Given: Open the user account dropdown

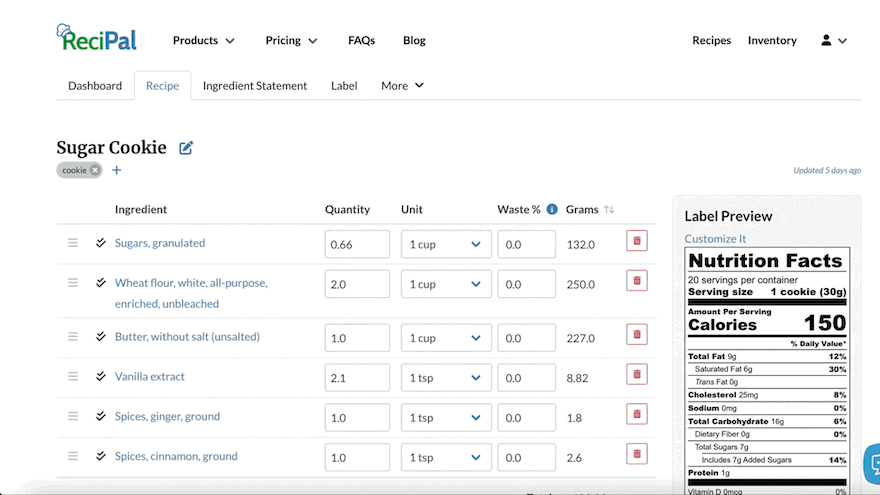Looking at the screenshot, I should [834, 41].
